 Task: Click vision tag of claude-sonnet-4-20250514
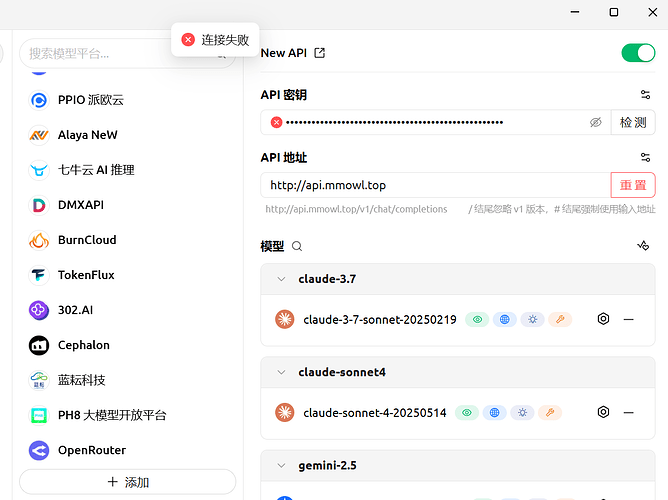pyautogui.click(x=467, y=413)
